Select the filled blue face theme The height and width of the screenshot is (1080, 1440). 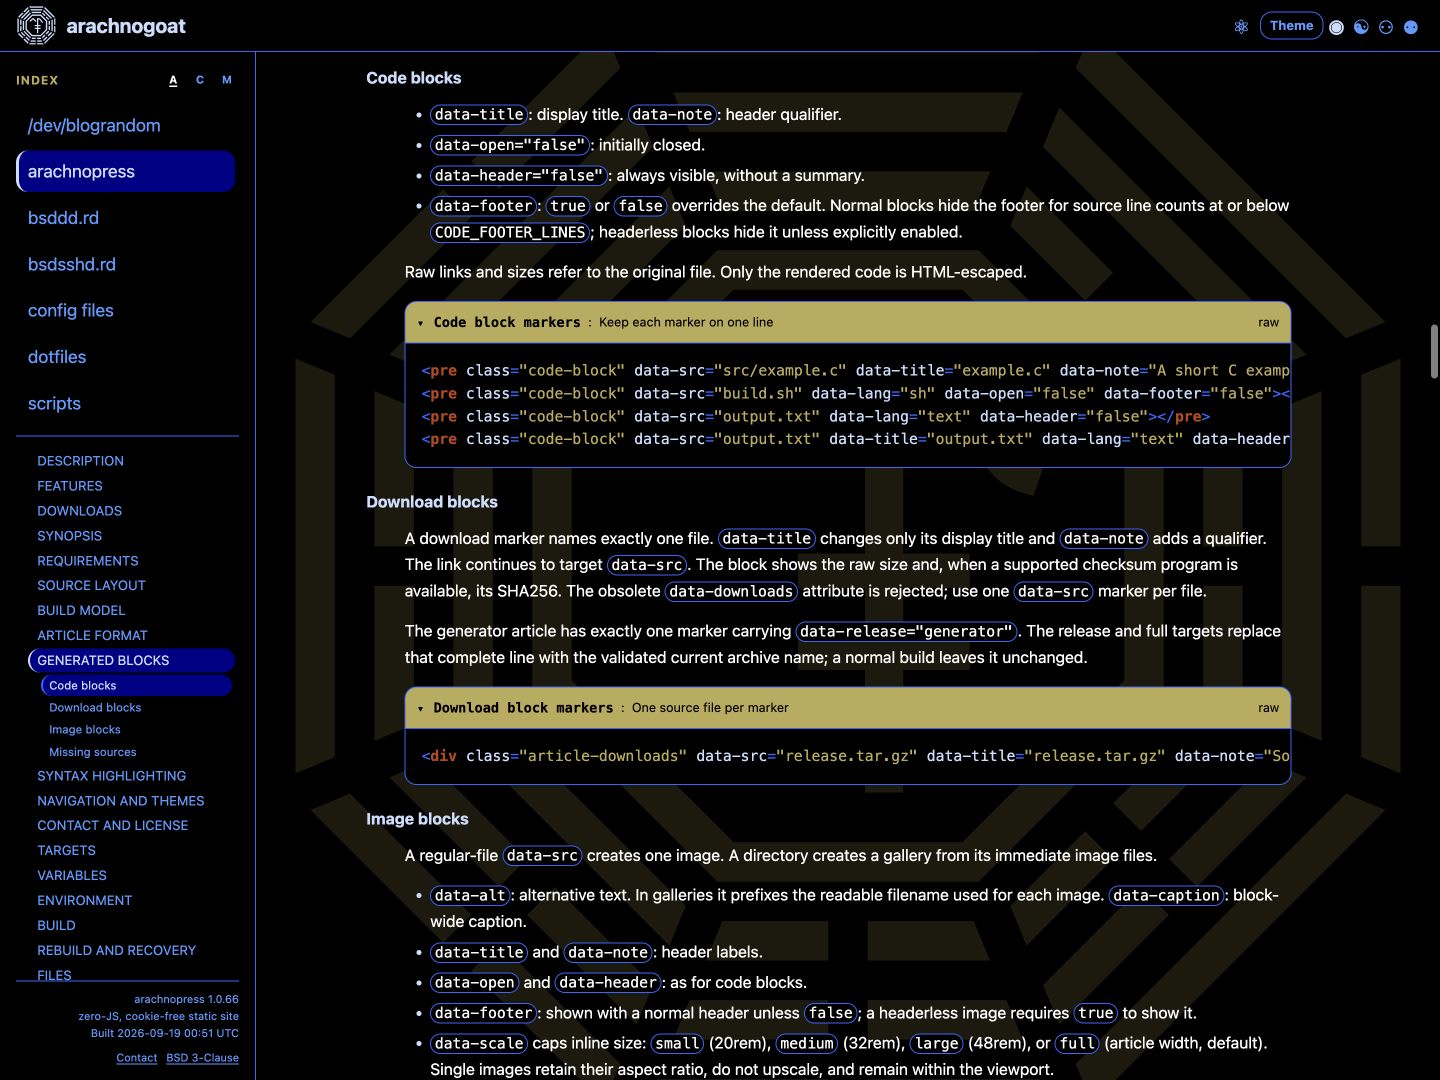click(1411, 27)
